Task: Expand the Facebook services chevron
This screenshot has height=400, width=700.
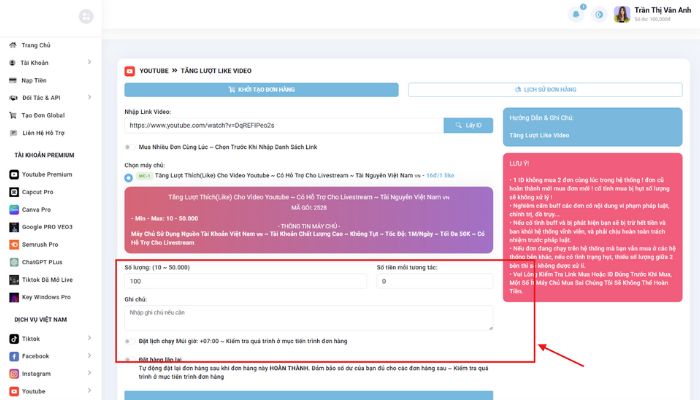Action: (89, 355)
